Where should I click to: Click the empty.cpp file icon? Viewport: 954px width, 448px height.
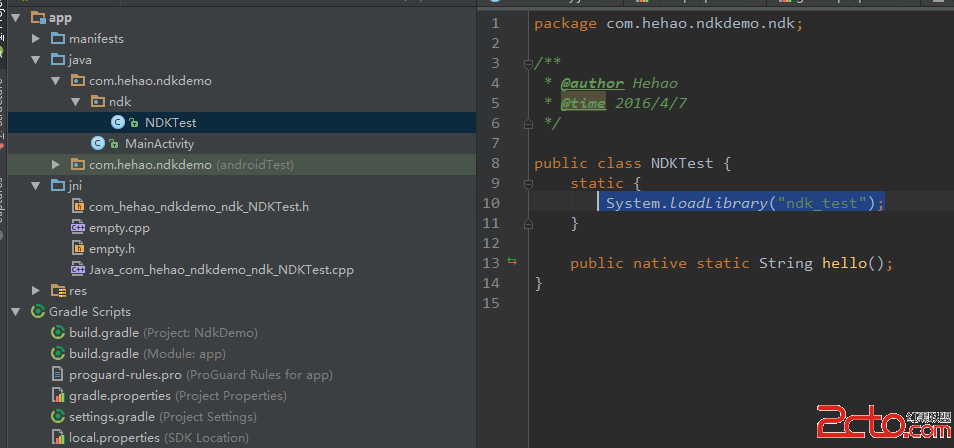pos(77,227)
